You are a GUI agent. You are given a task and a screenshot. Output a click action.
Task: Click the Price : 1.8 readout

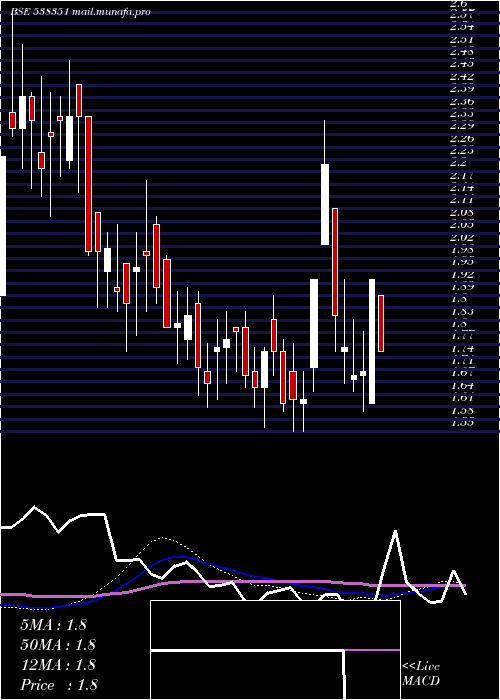click(x=59, y=685)
